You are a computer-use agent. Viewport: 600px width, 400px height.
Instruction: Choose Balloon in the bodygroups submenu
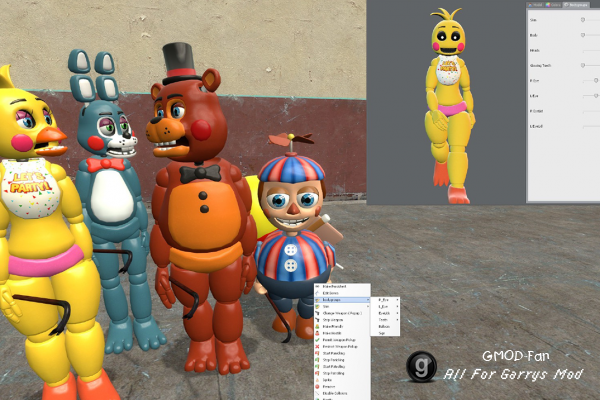[x=385, y=327]
